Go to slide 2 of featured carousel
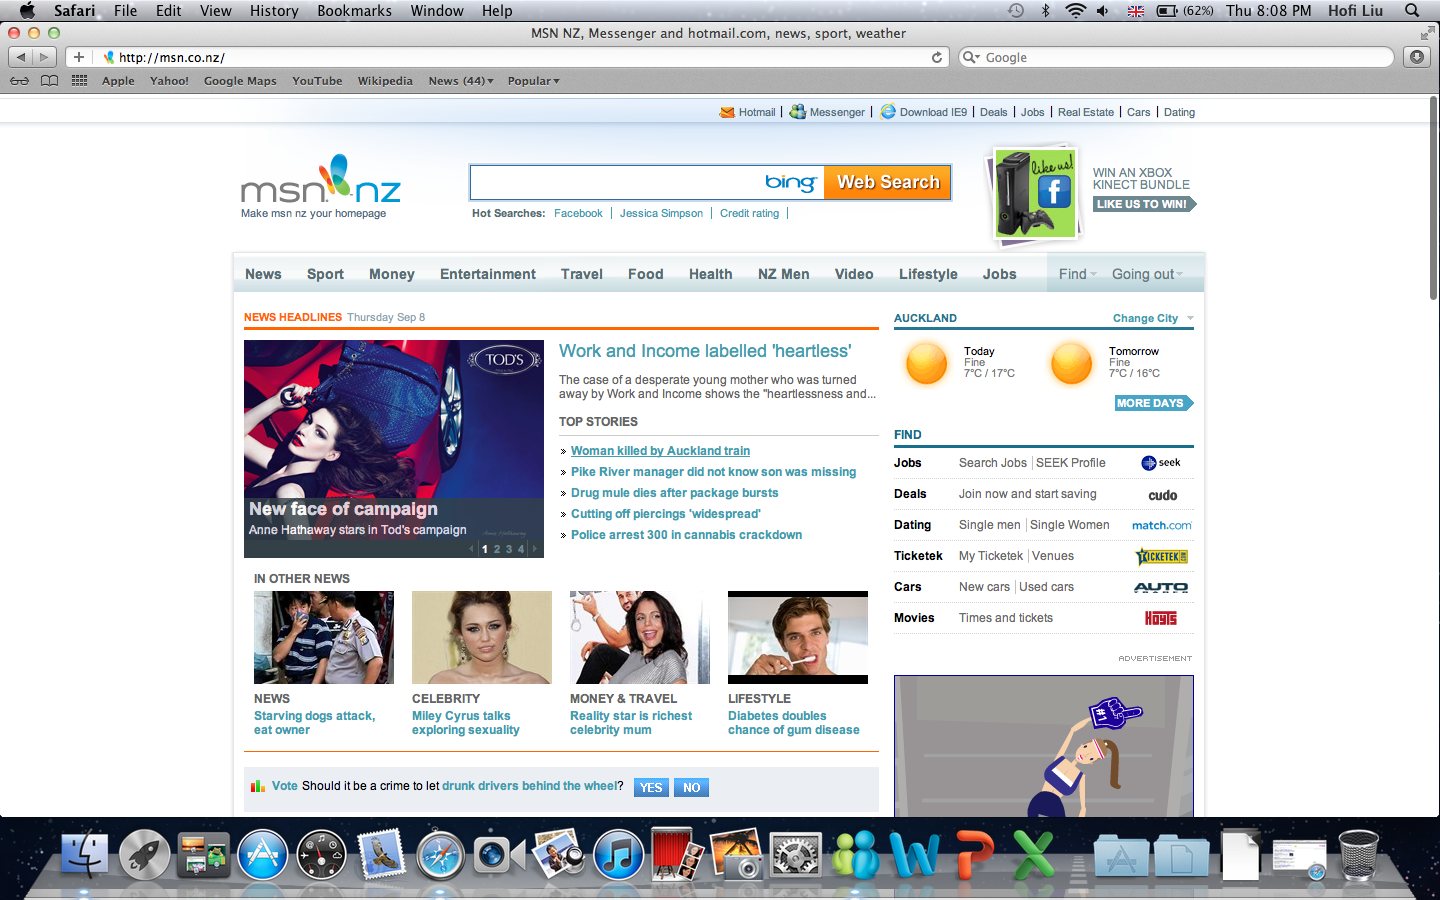This screenshot has width=1440, height=900. click(497, 549)
